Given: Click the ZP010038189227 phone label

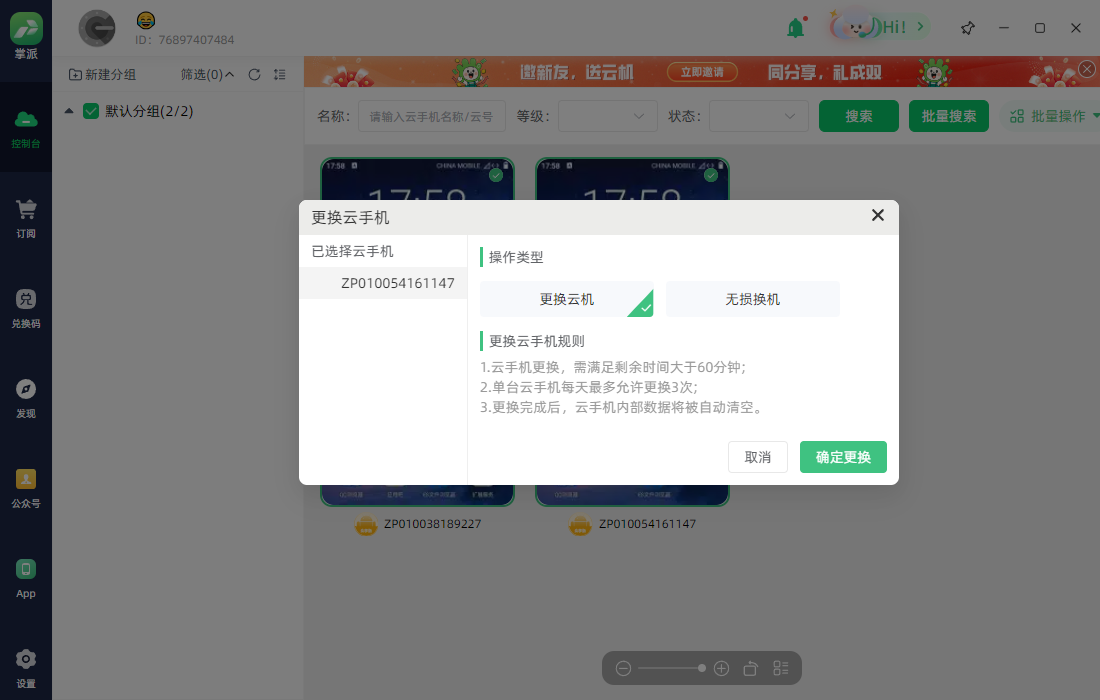Looking at the screenshot, I should coord(432,524).
